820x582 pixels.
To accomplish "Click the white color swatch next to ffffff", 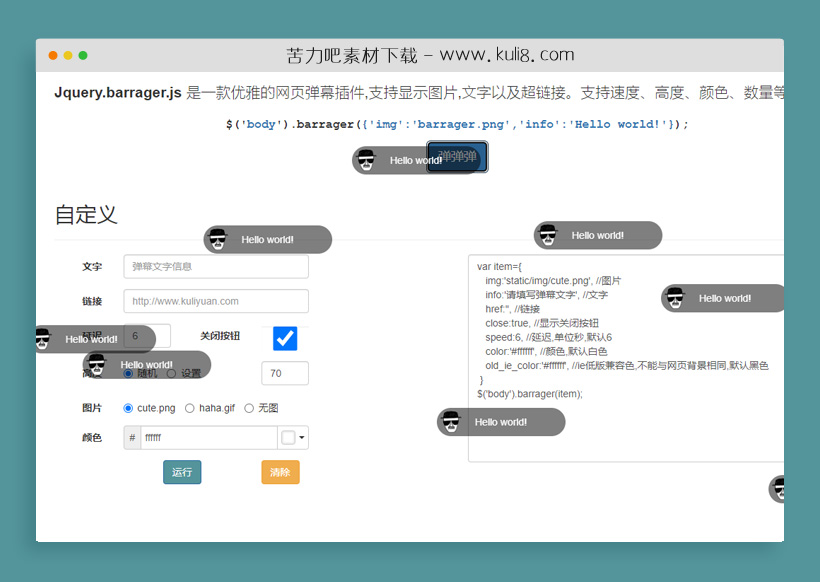I will click(x=287, y=437).
